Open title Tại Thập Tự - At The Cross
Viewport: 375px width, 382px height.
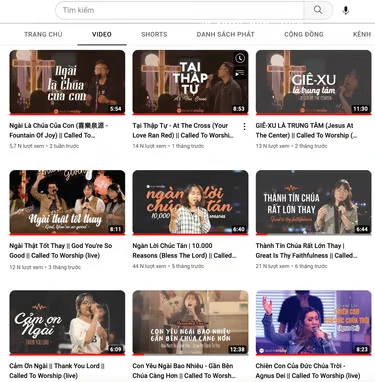(183, 130)
